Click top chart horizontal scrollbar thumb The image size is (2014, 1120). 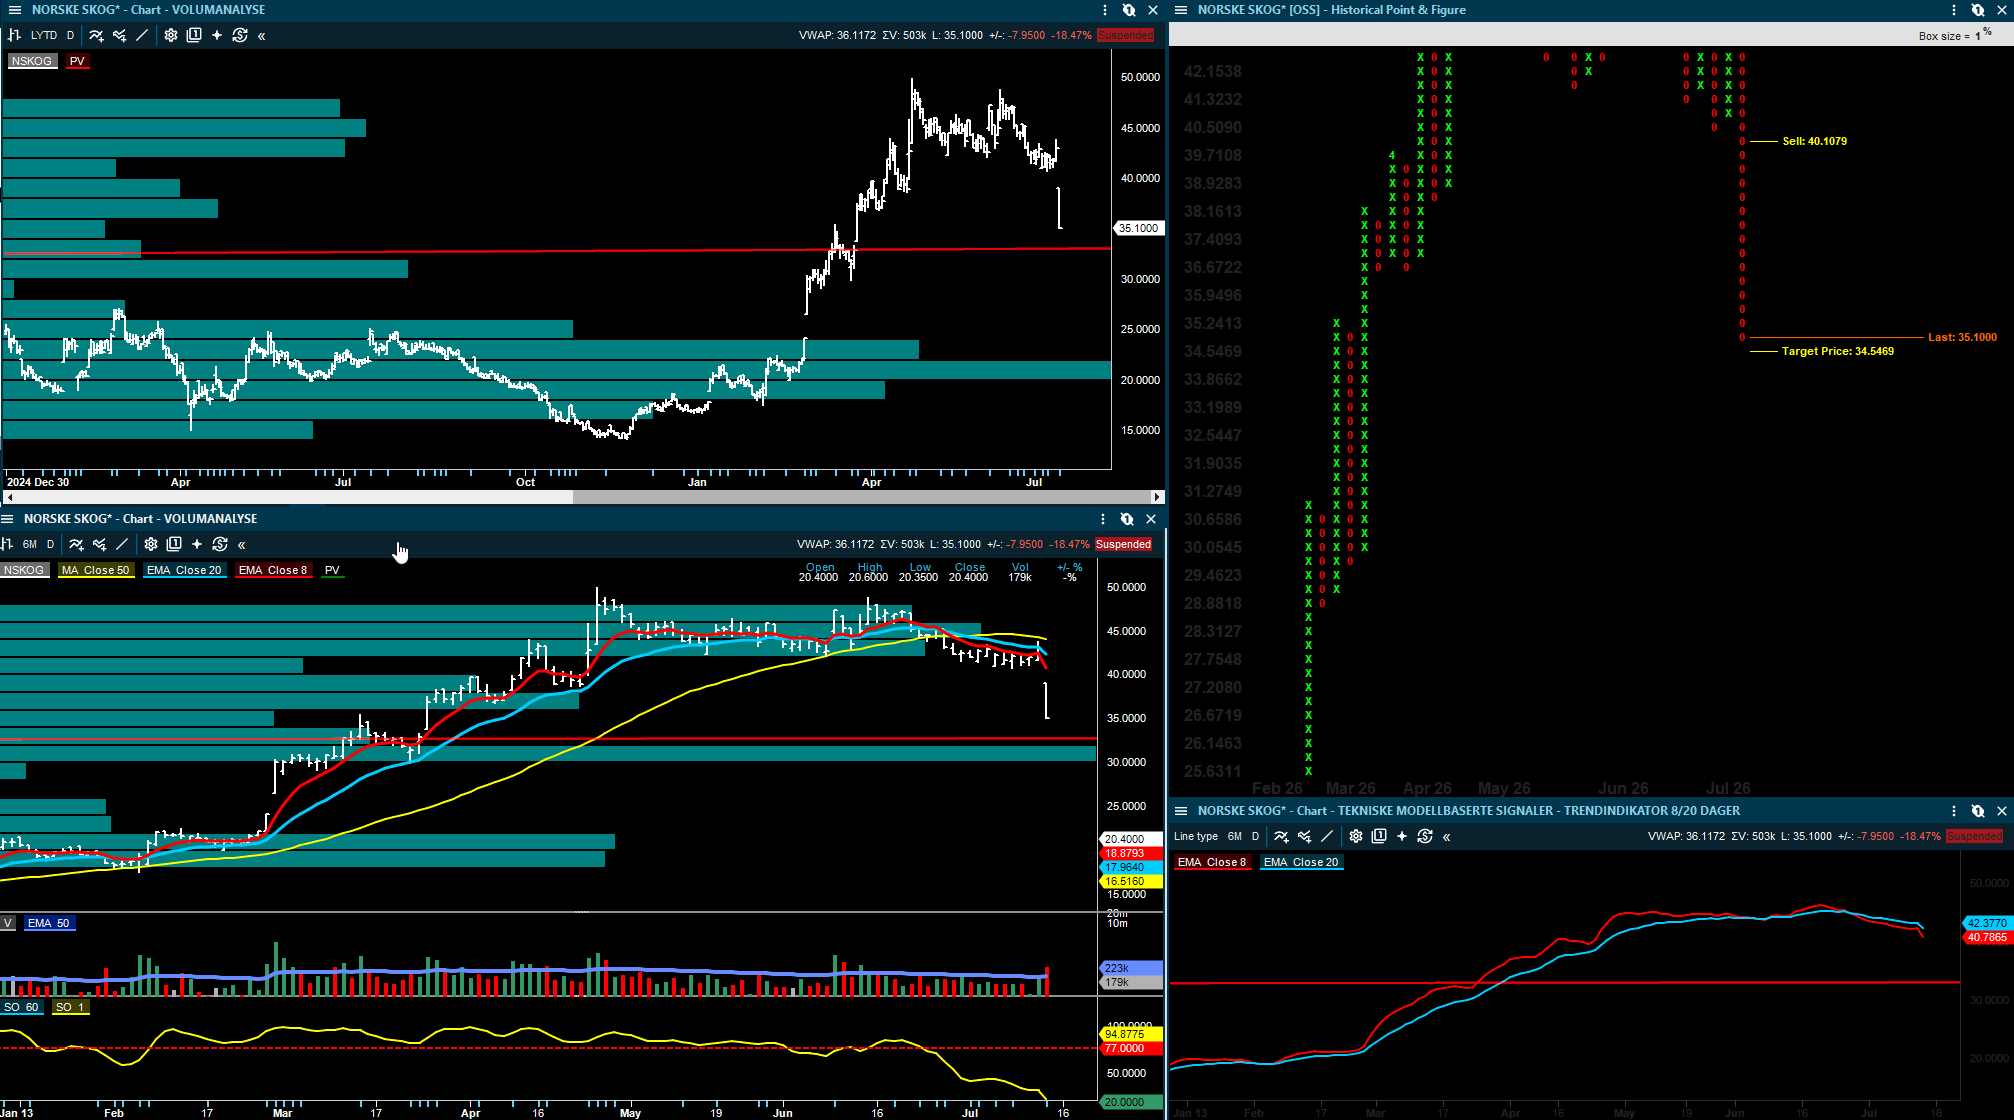[862, 497]
